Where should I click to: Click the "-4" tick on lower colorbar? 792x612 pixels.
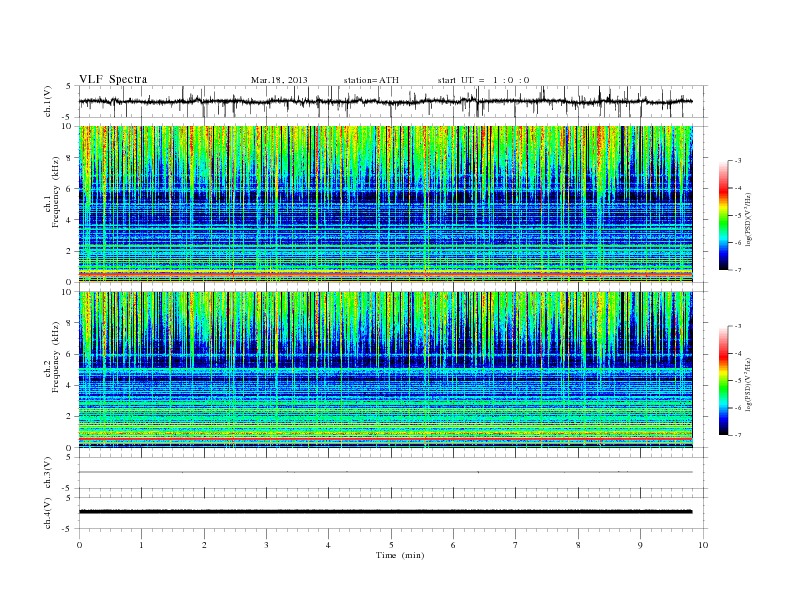(x=737, y=353)
